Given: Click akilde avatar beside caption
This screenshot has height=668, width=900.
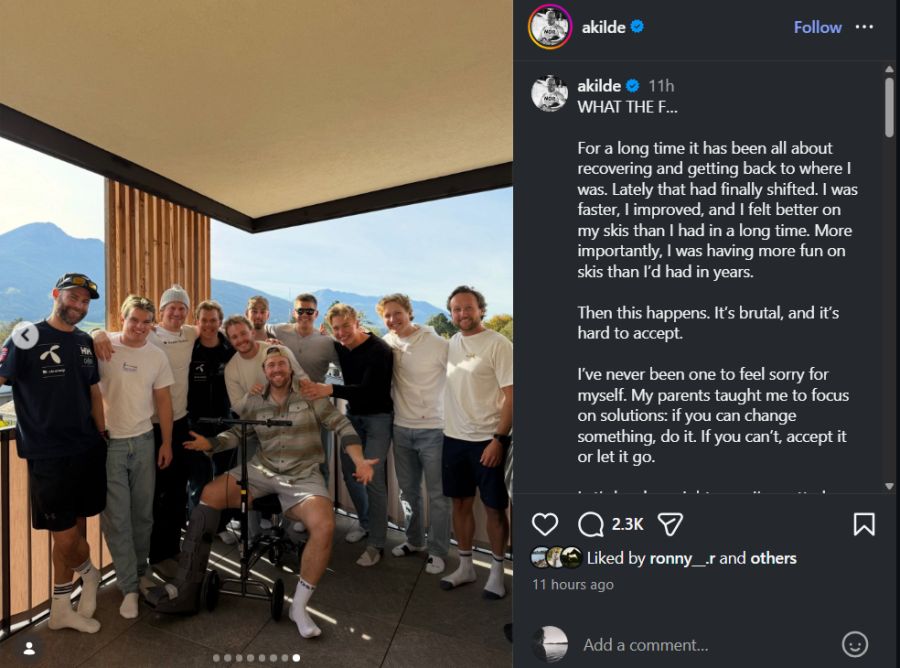Looking at the screenshot, I should [549, 94].
